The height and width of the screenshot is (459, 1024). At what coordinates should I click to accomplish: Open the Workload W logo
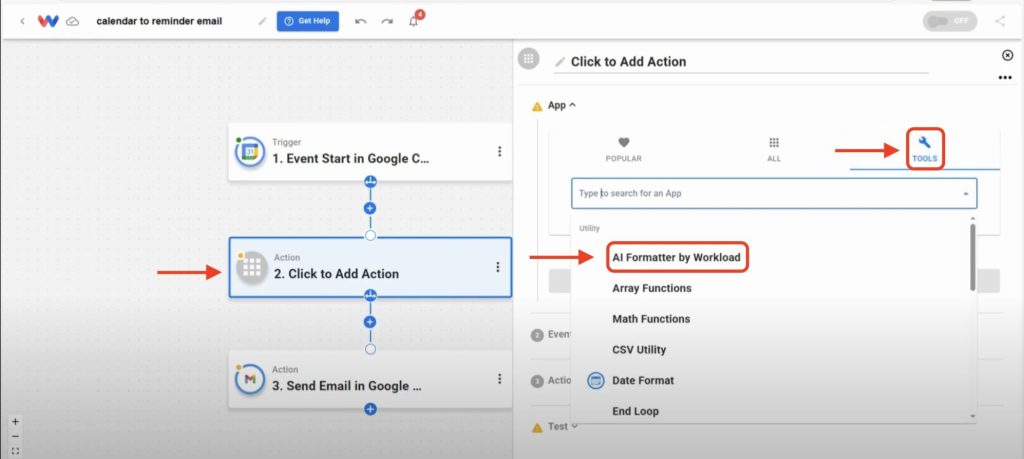[48, 21]
